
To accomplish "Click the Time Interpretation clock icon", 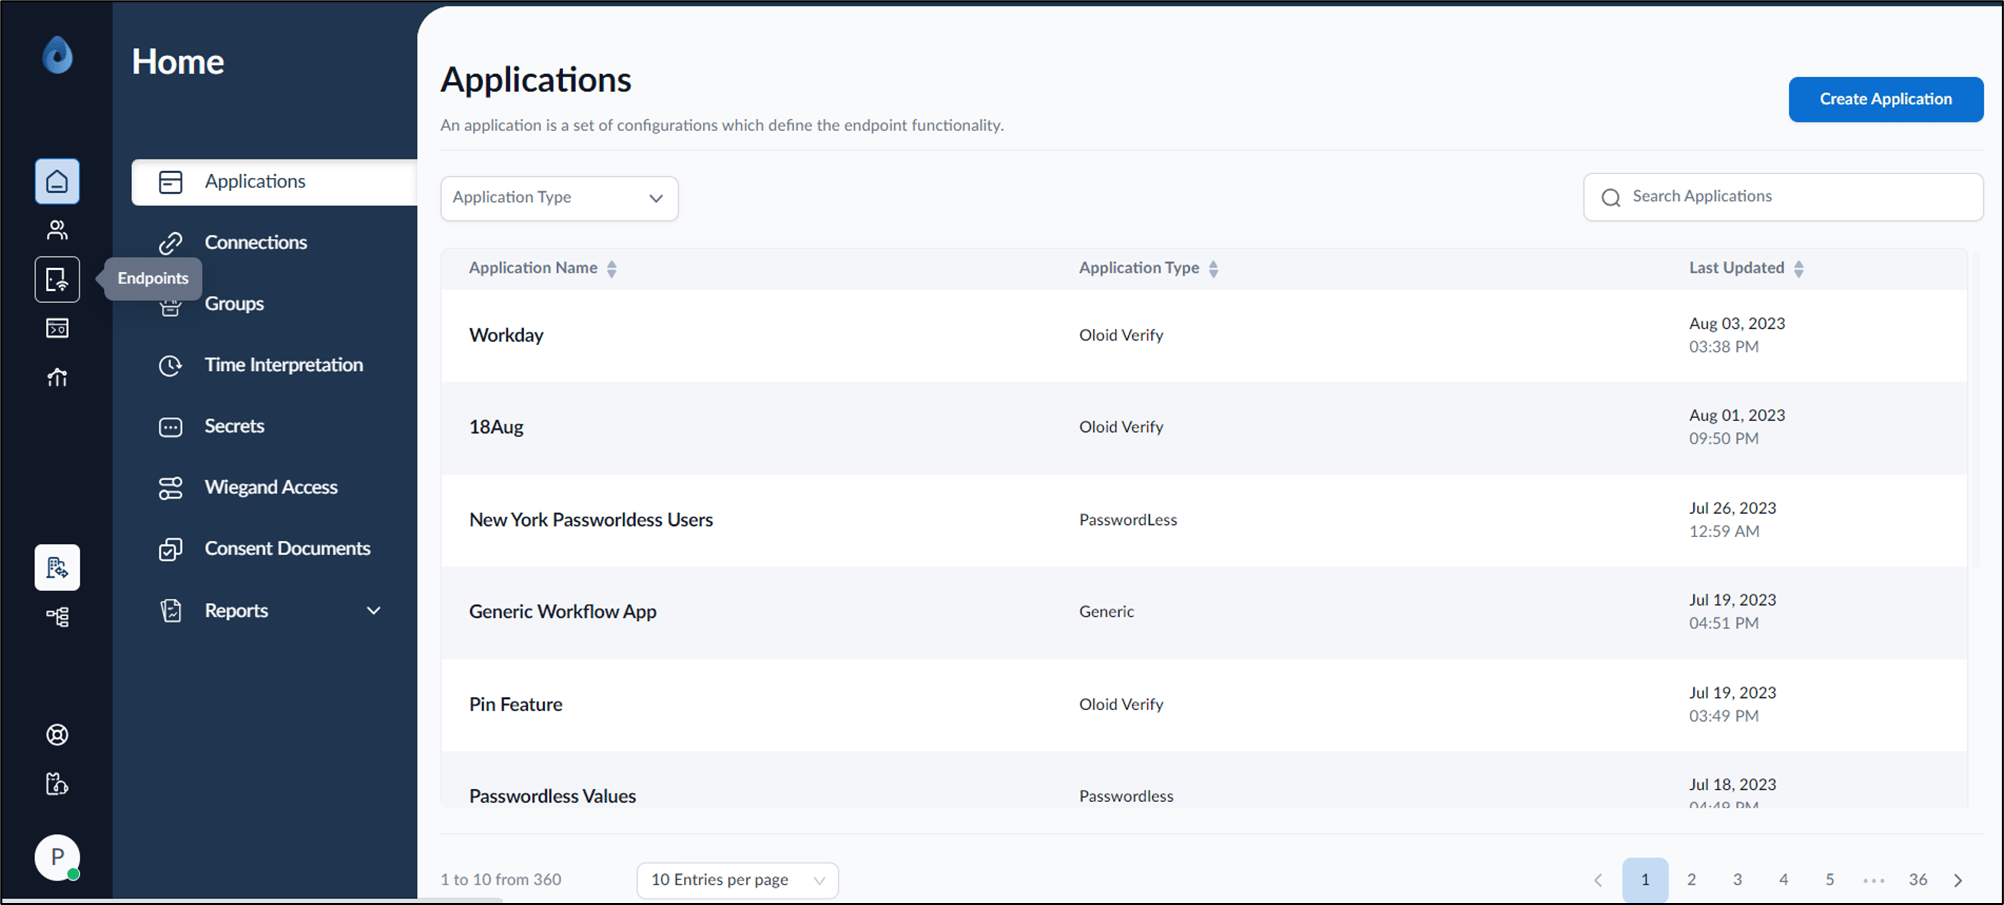I will coord(171,365).
